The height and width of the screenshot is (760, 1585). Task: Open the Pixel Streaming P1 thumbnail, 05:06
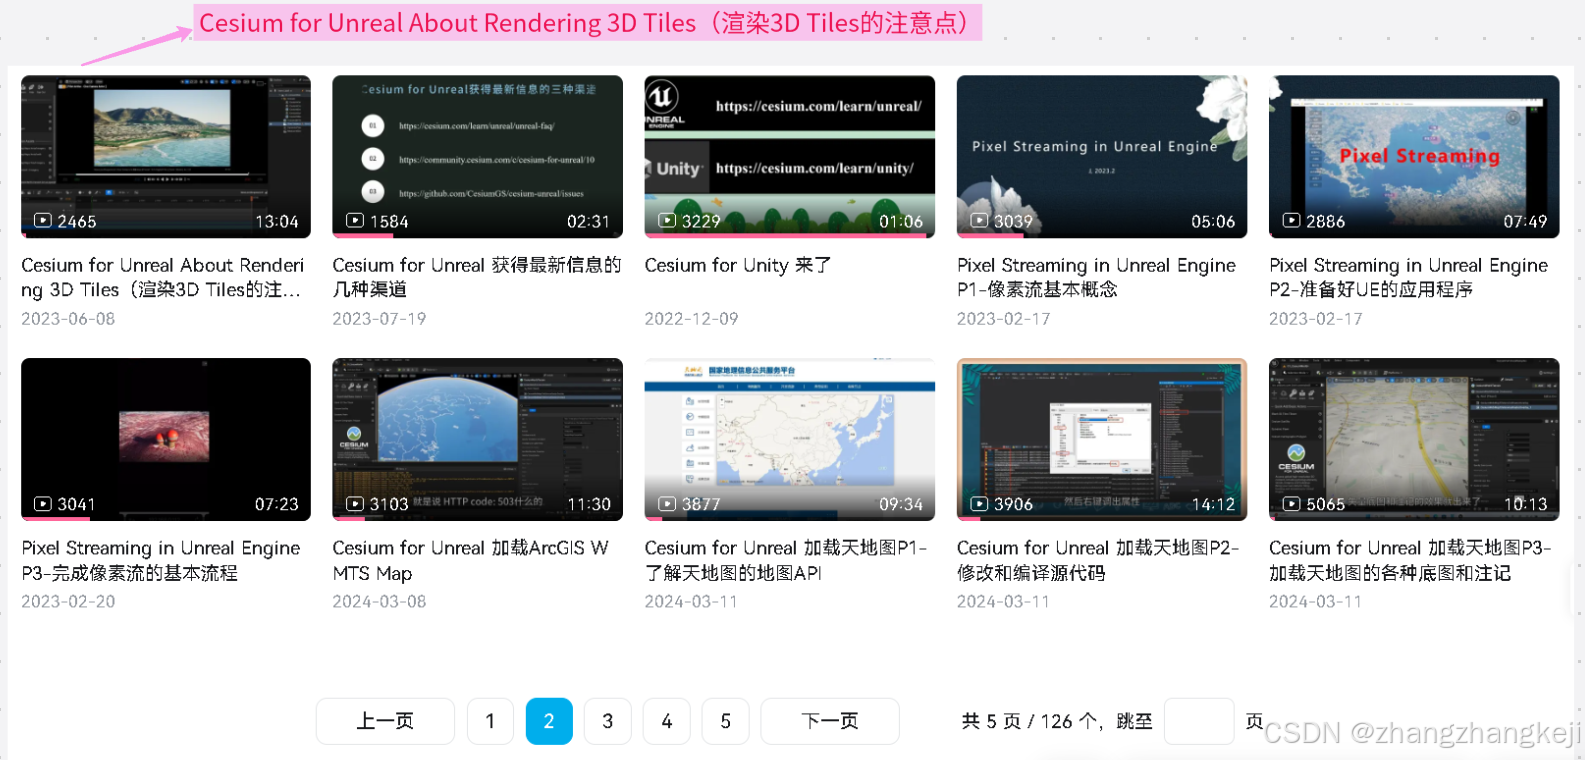click(1102, 157)
